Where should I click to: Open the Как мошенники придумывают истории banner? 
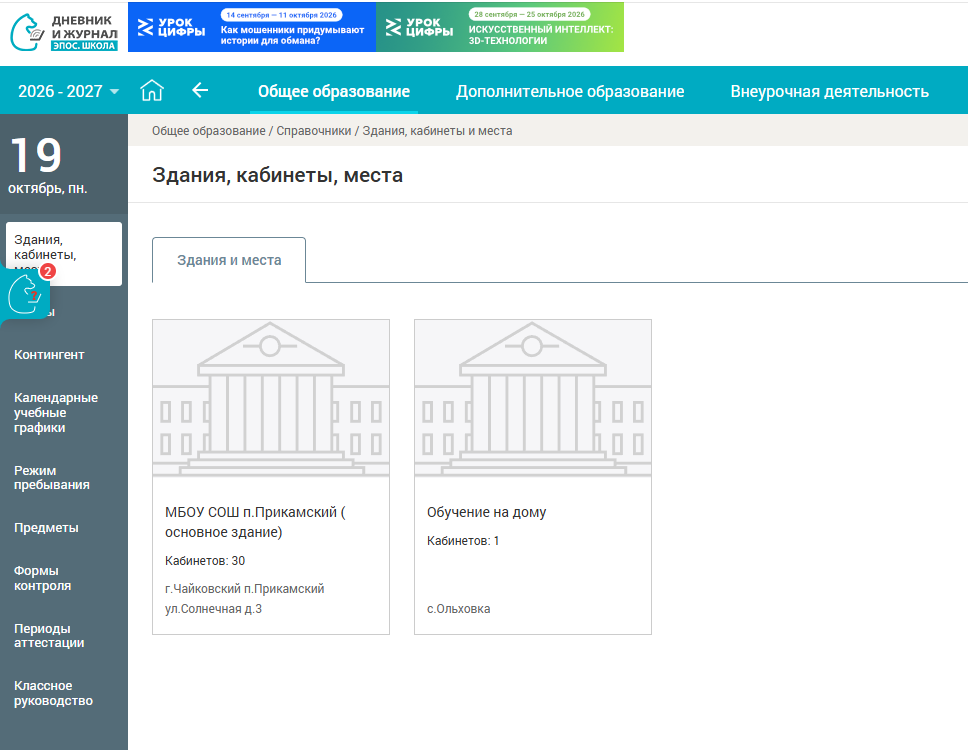[252, 27]
